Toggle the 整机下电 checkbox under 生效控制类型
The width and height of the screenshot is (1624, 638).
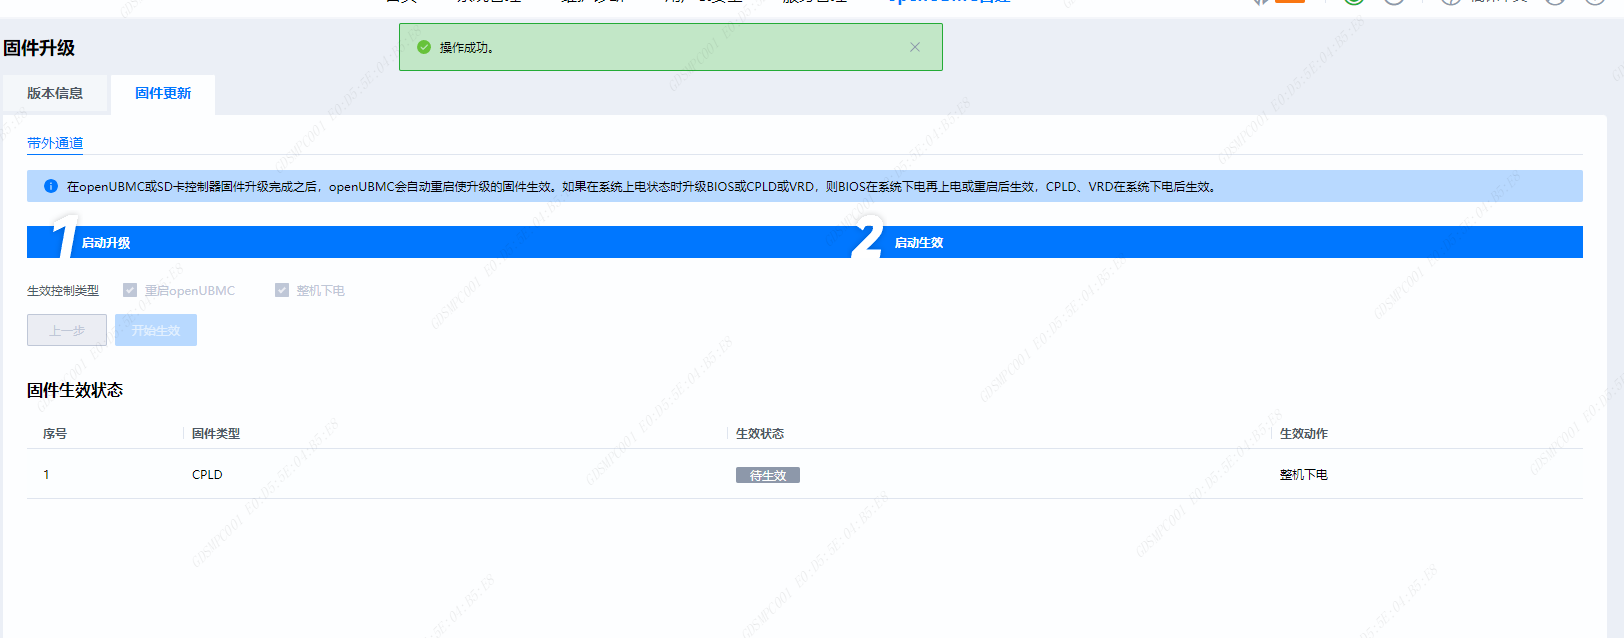pos(282,290)
